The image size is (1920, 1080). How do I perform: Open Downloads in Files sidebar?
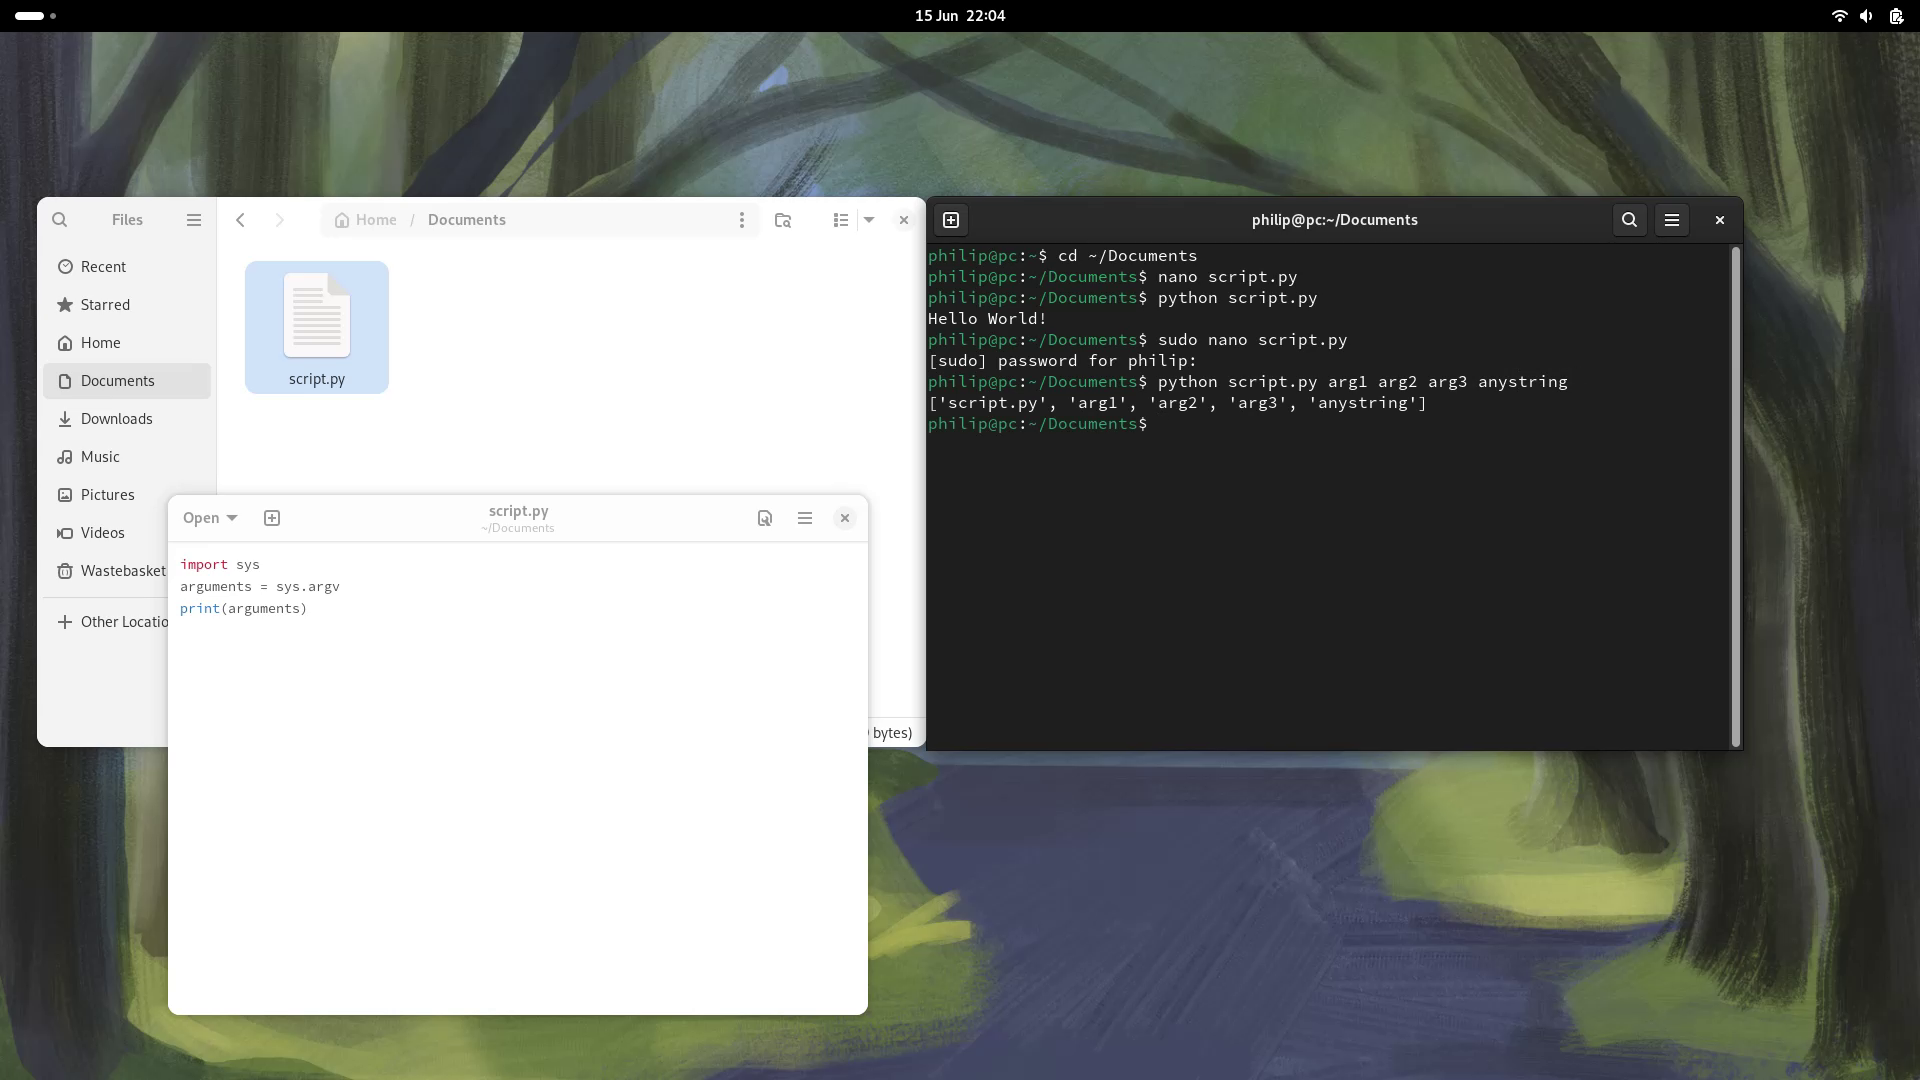pos(127,419)
